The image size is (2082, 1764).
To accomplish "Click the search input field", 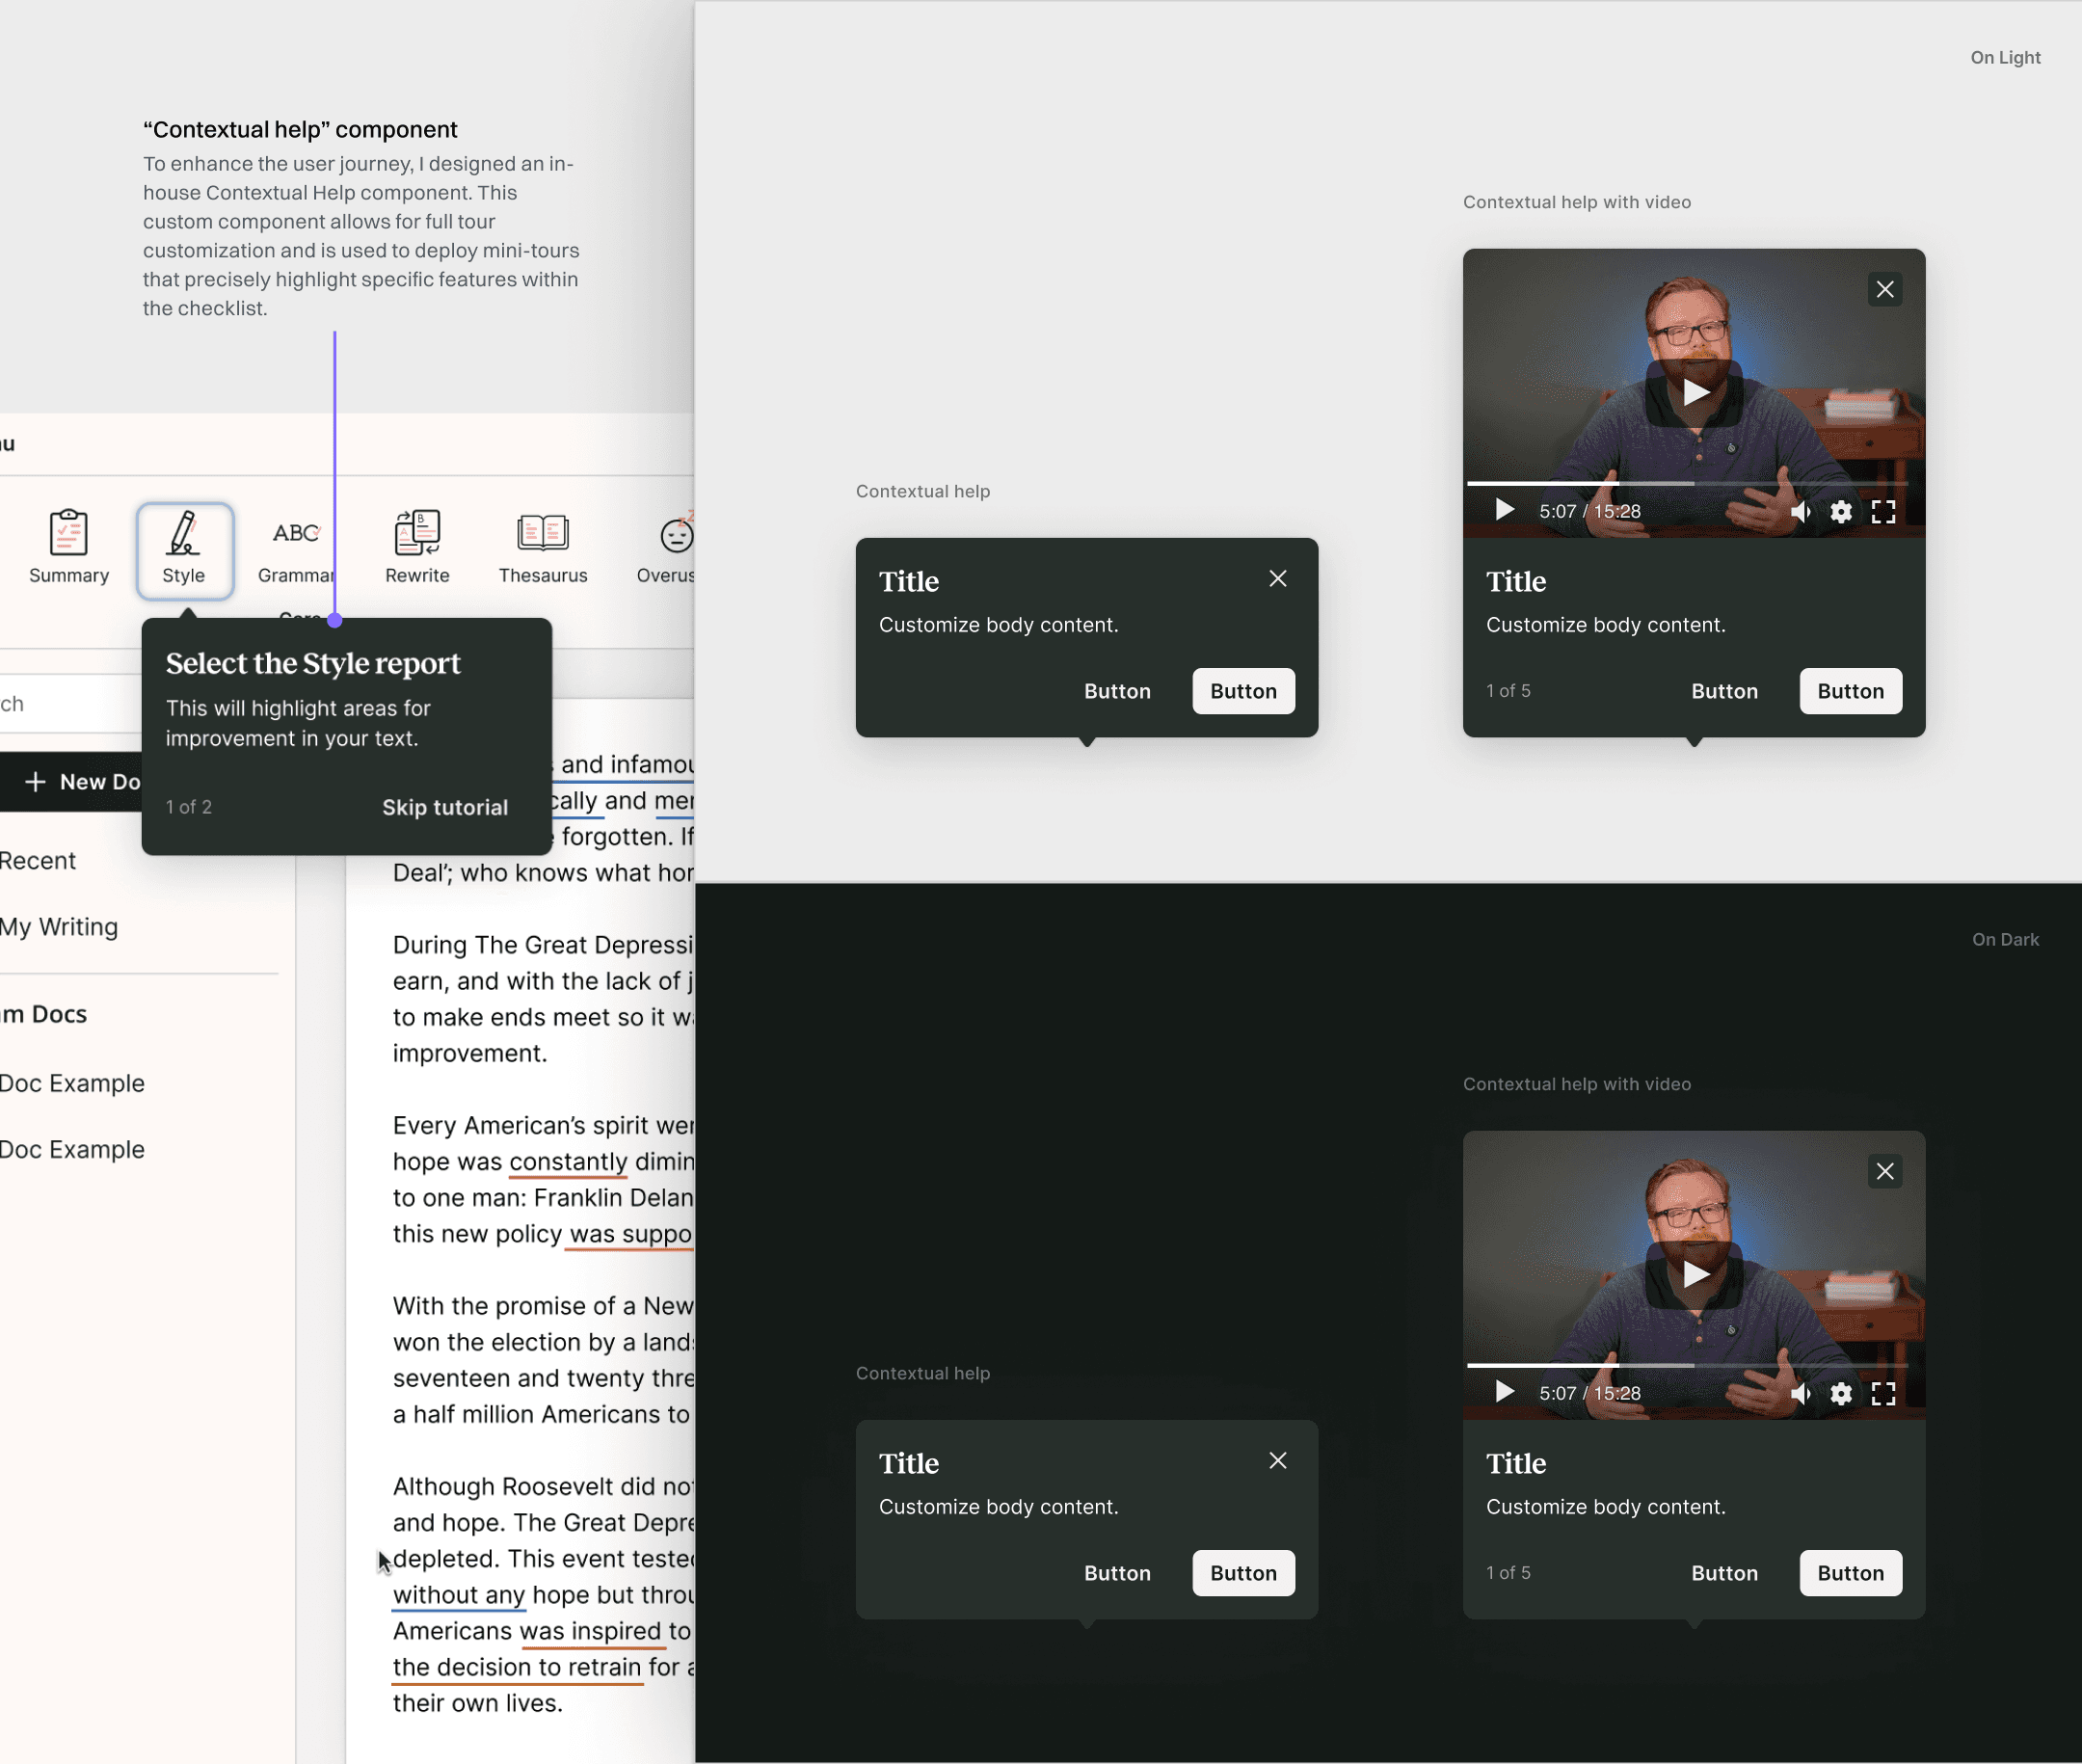I will 70,704.
